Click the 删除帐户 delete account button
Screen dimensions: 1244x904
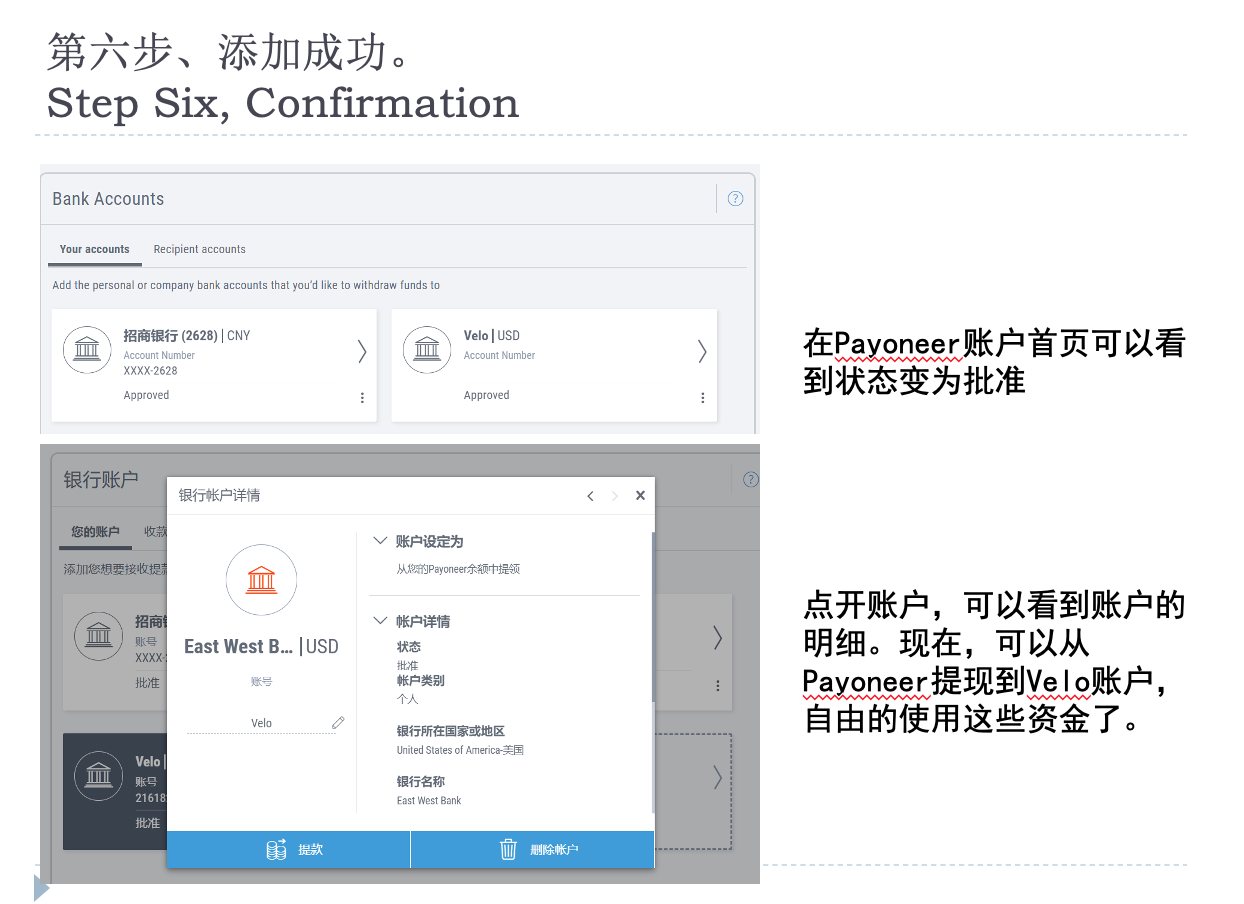[x=533, y=849]
